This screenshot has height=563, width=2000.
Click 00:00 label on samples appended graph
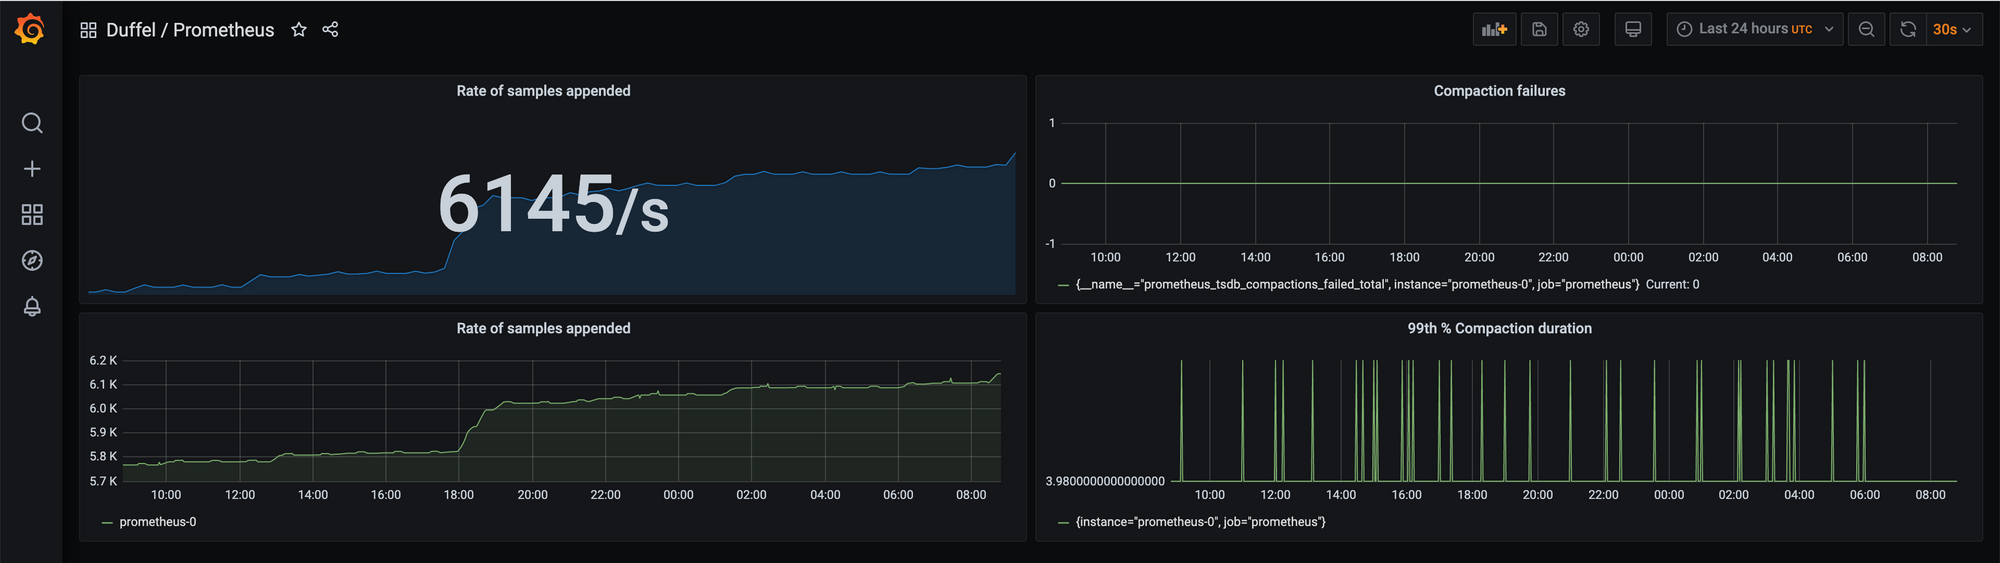[678, 495]
